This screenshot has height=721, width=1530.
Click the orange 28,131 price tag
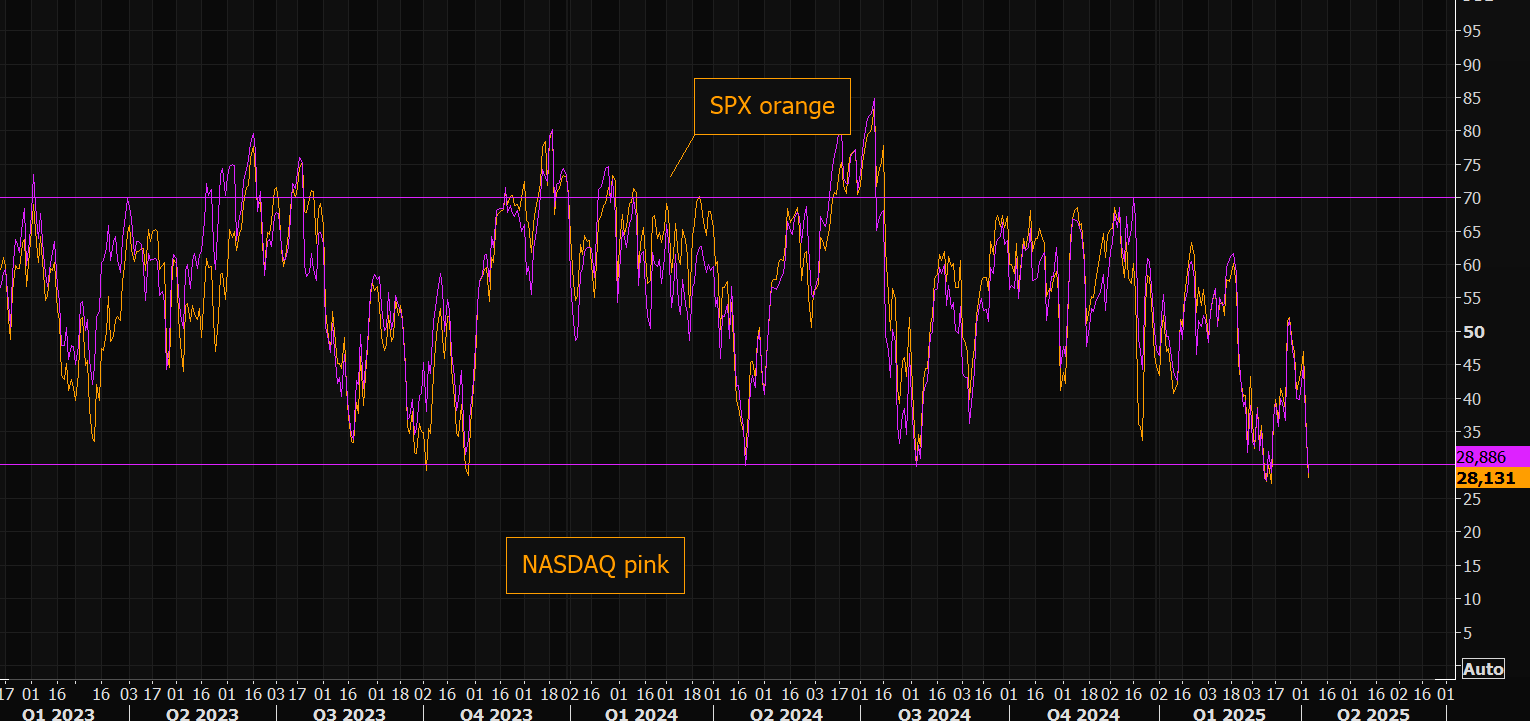point(1491,478)
